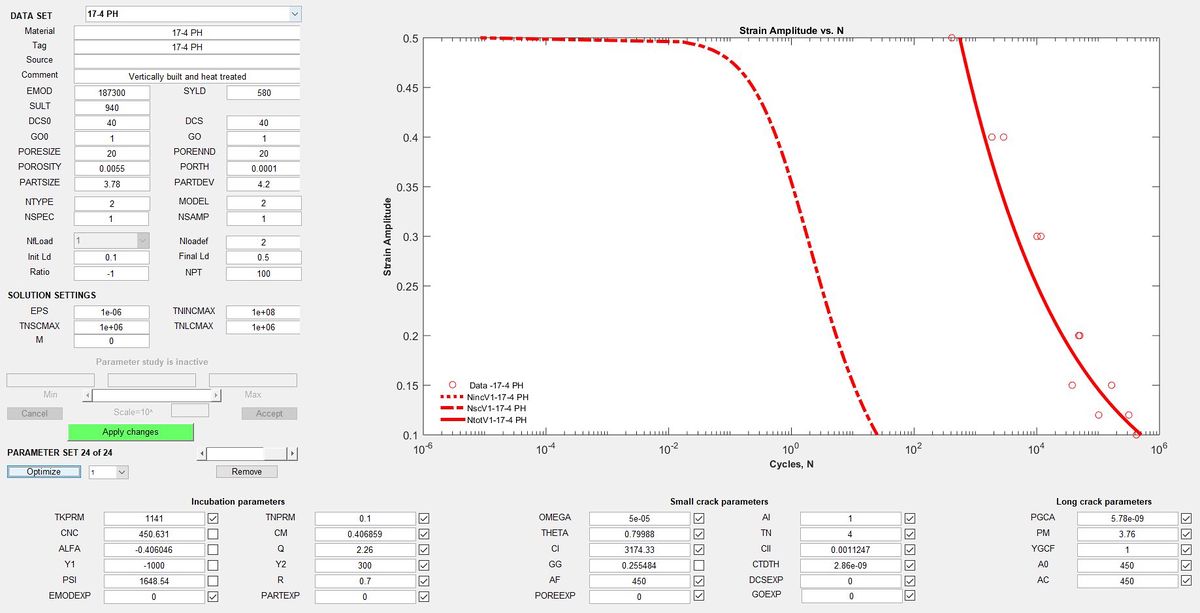This screenshot has width=1200, height=613.
Task: Enable the GG parameter checkbox
Action: pos(698,565)
